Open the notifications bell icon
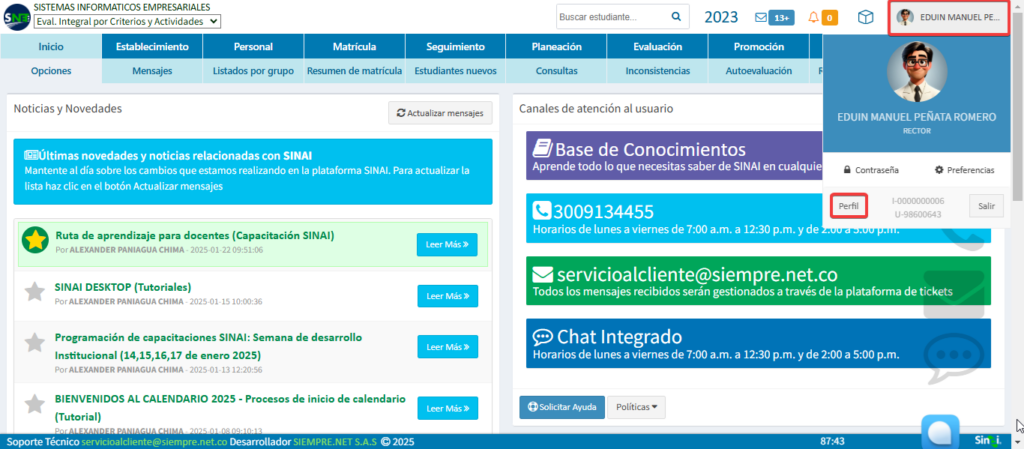 814,17
